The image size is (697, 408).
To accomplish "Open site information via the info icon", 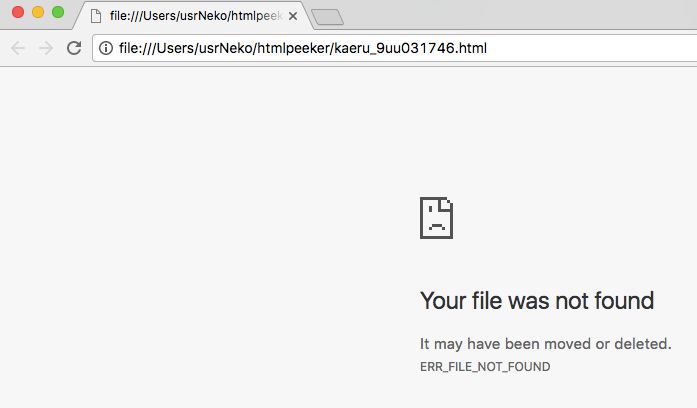I will pos(106,48).
